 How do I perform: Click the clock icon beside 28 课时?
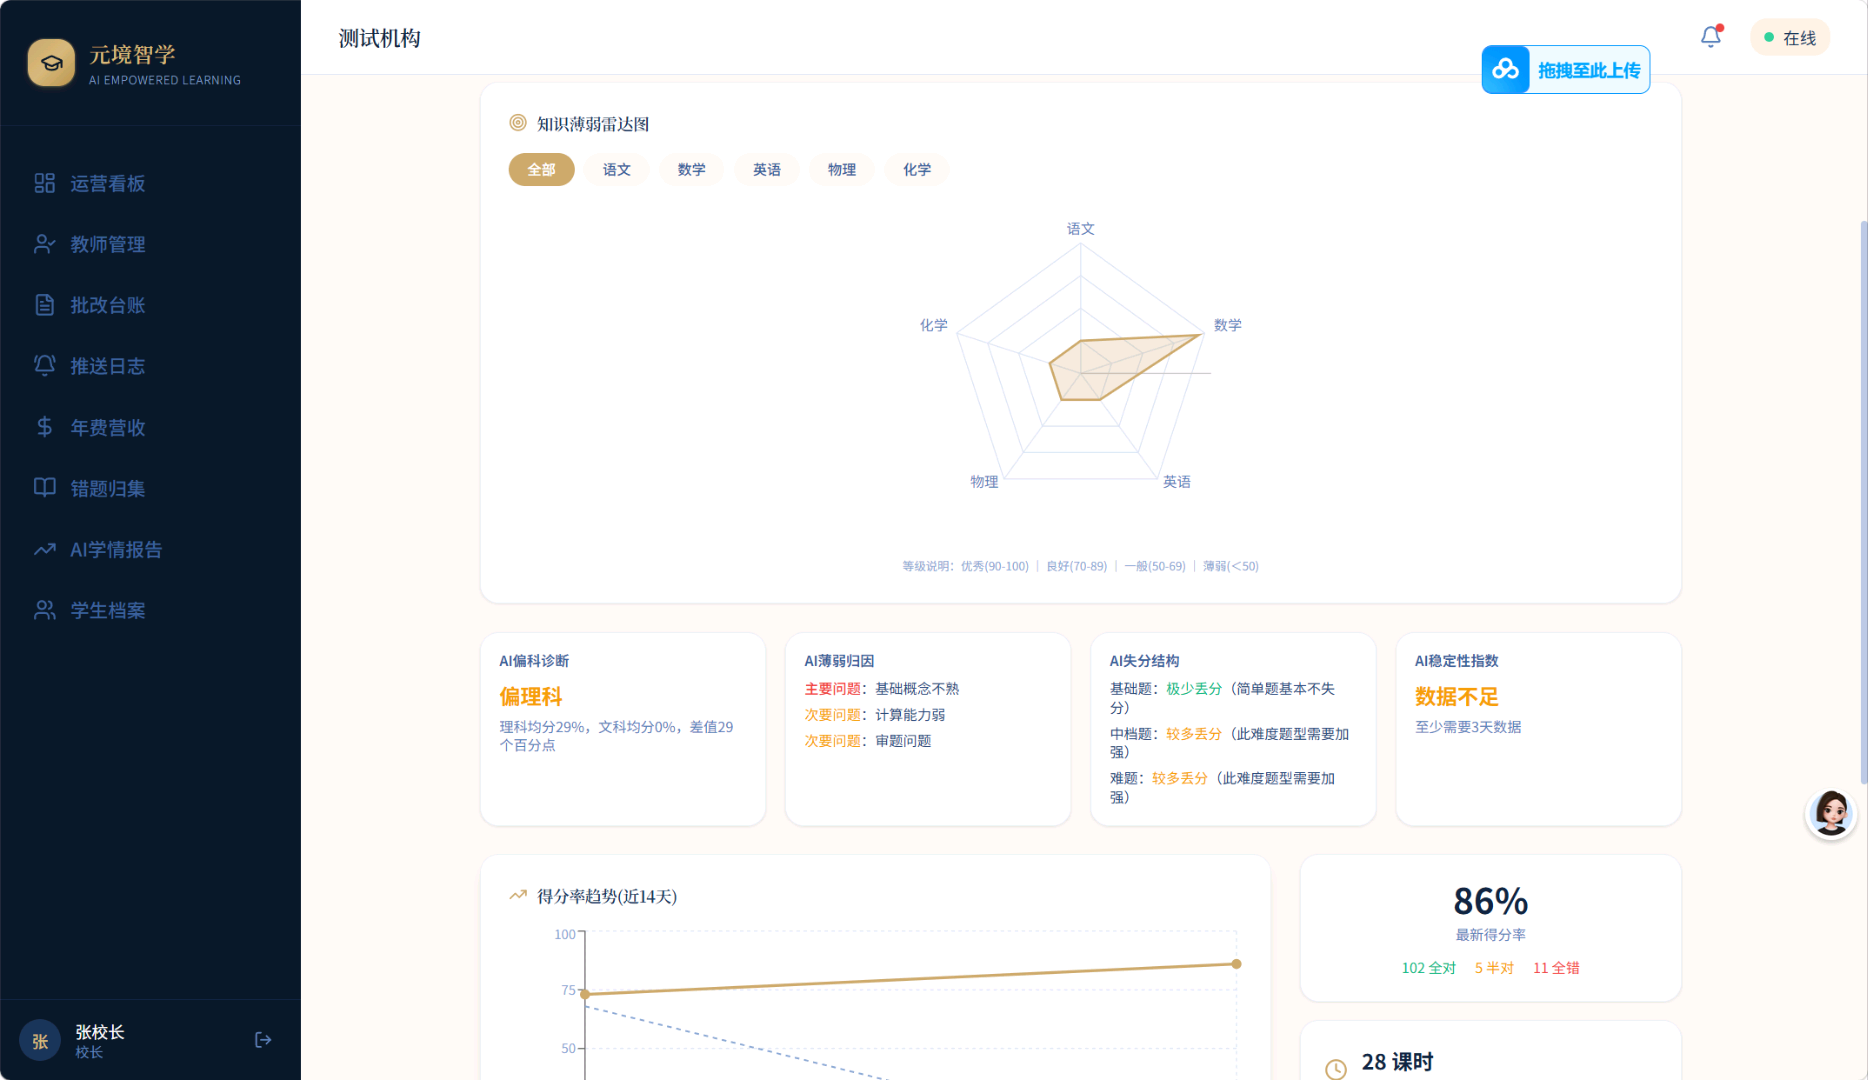tap(1335, 1069)
